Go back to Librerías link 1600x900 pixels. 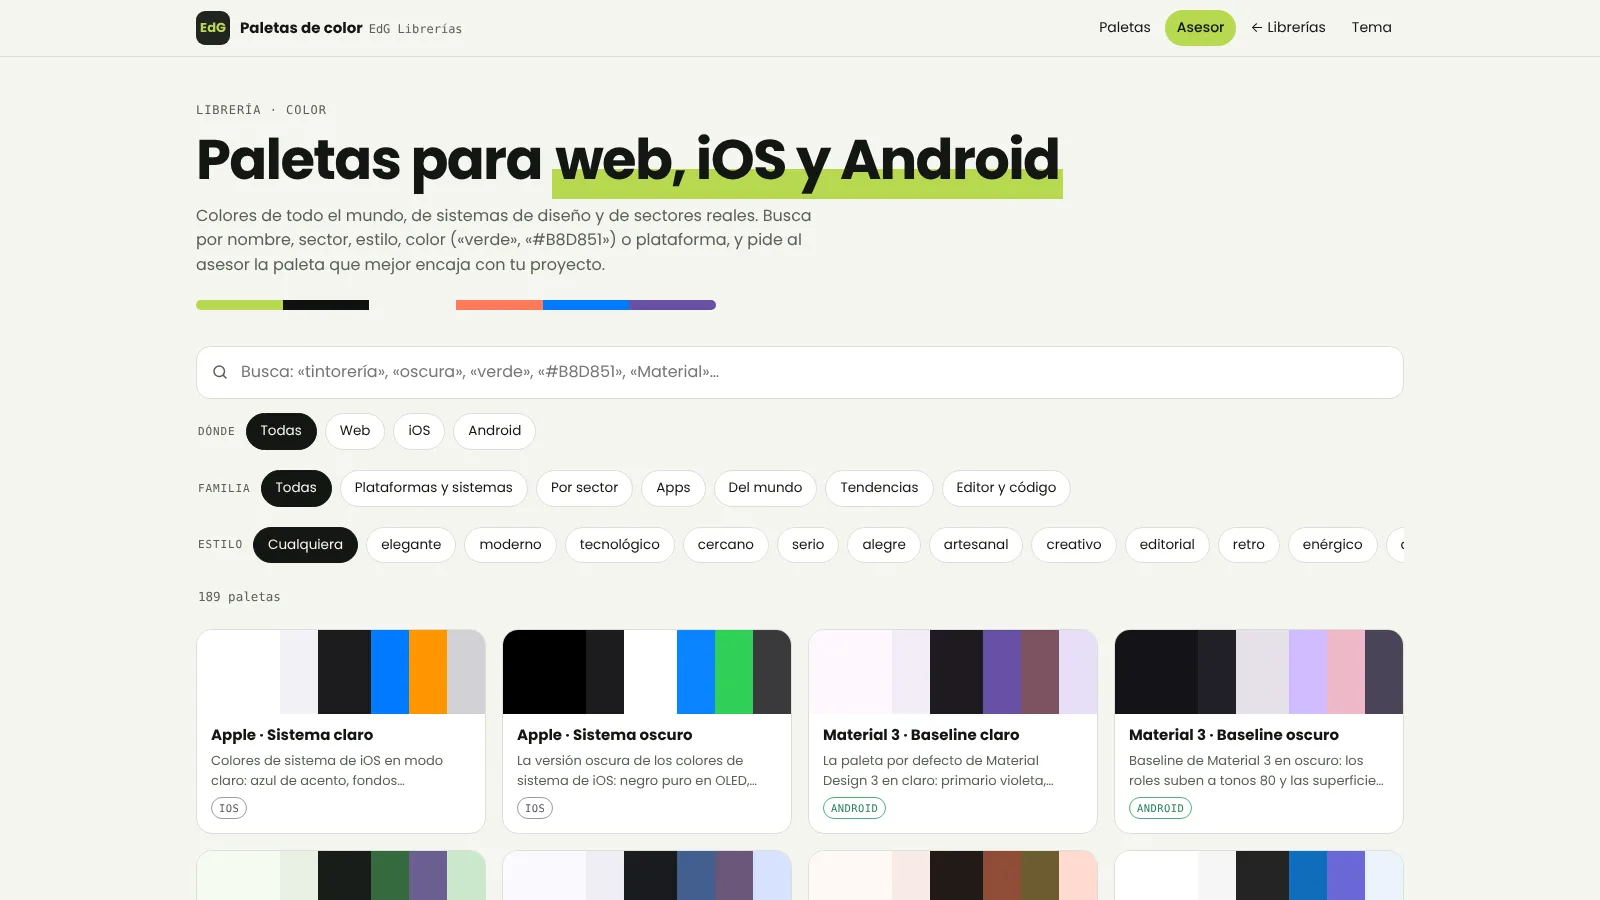point(1288,28)
